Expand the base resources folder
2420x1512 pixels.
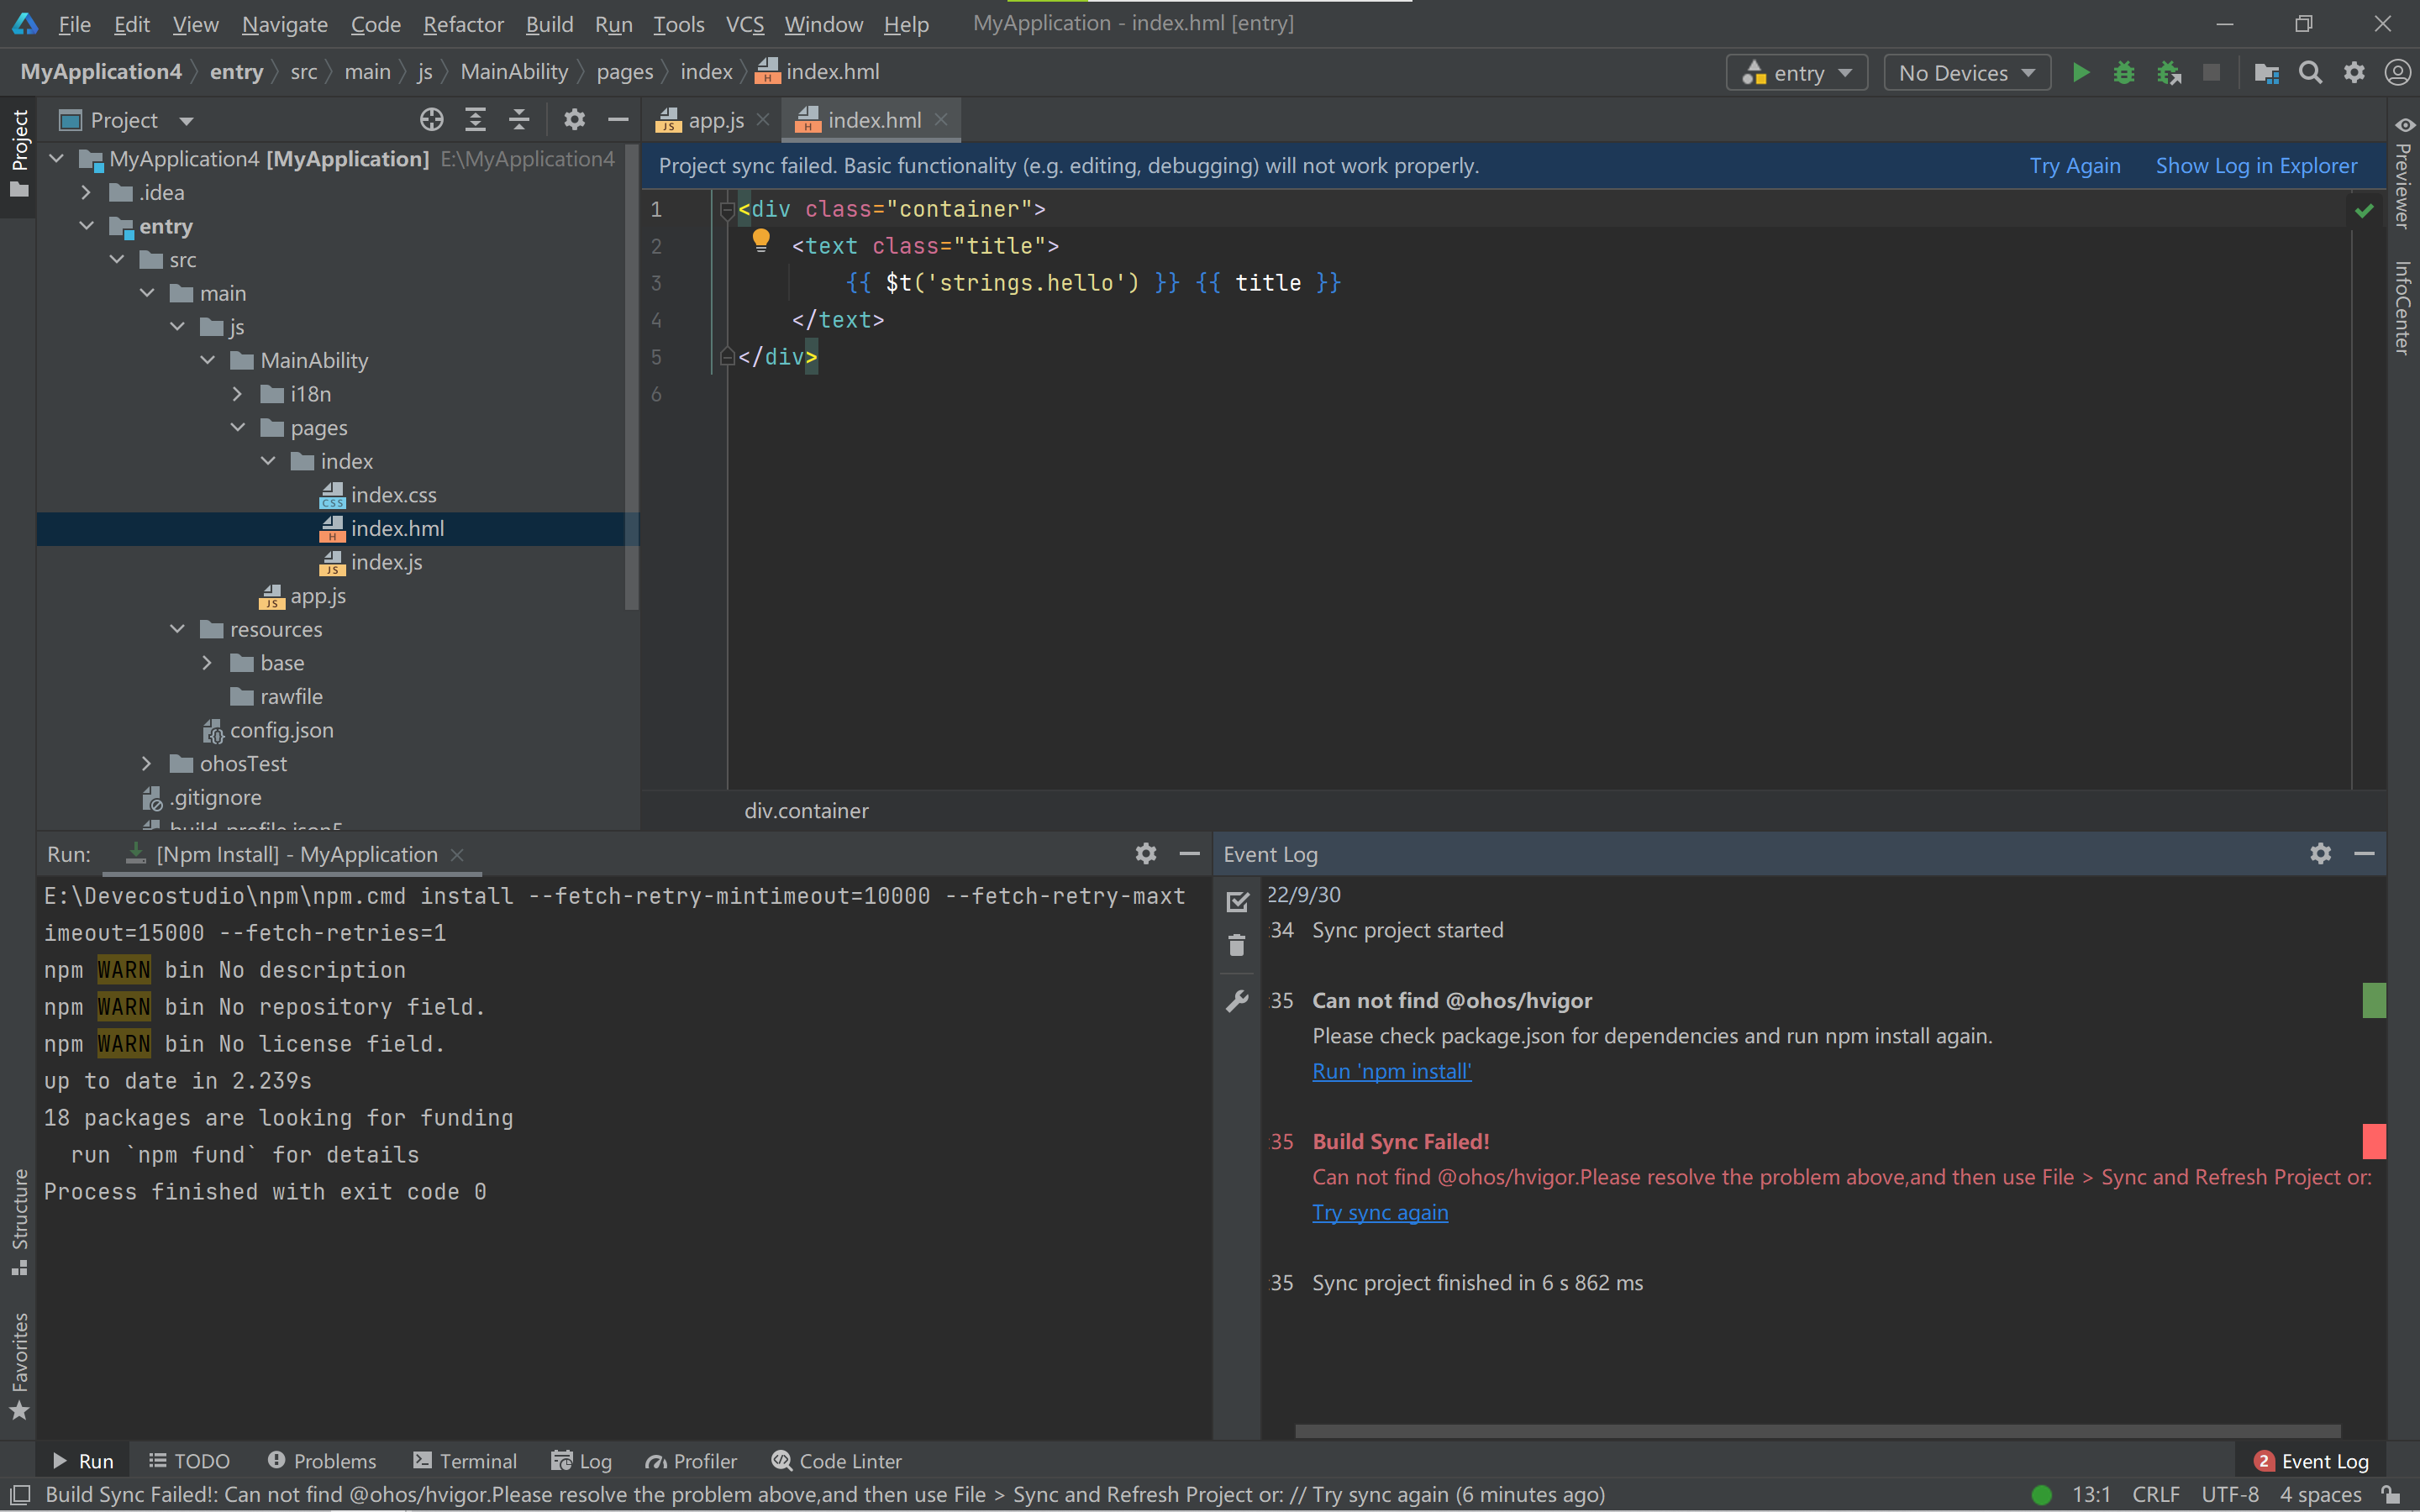(207, 663)
